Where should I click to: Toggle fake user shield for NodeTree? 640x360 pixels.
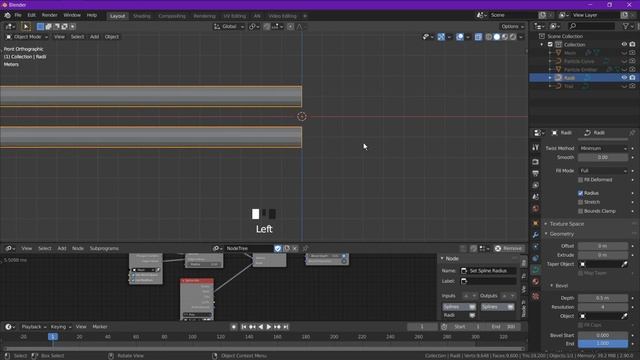[x=278, y=248]
